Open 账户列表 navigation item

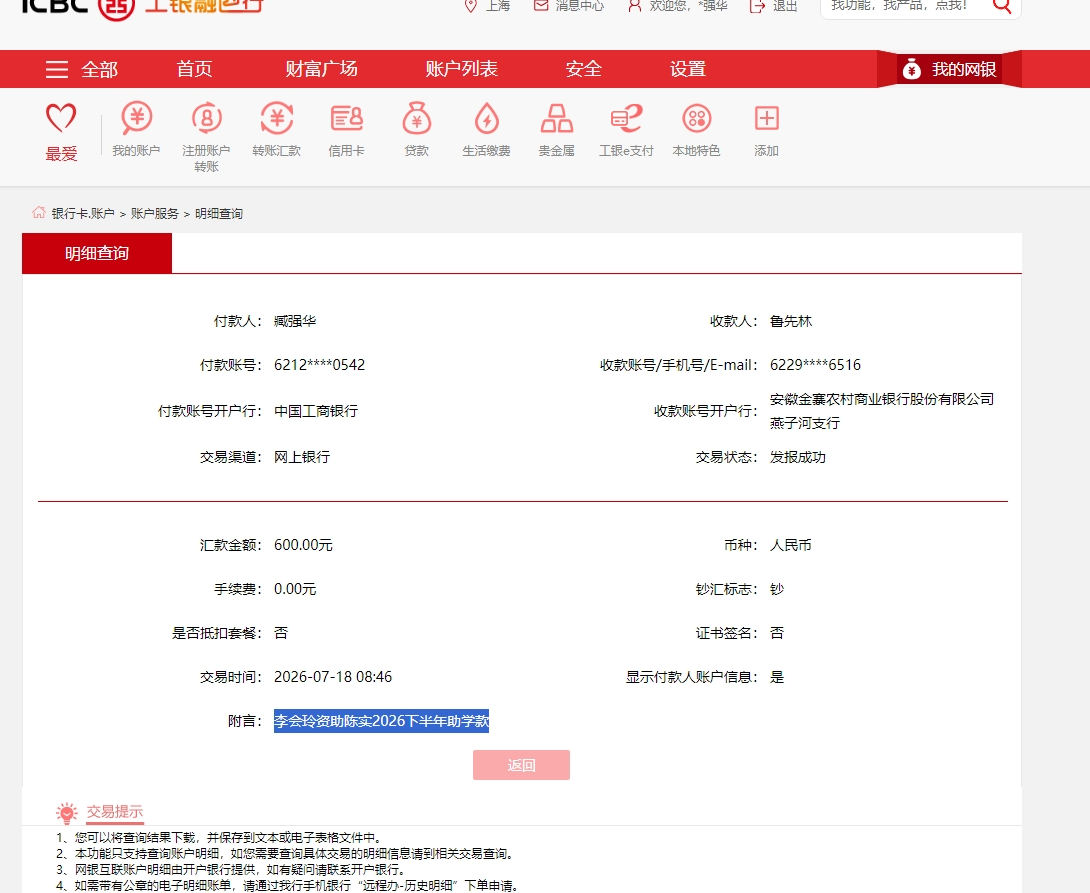[x=462, y=69]
